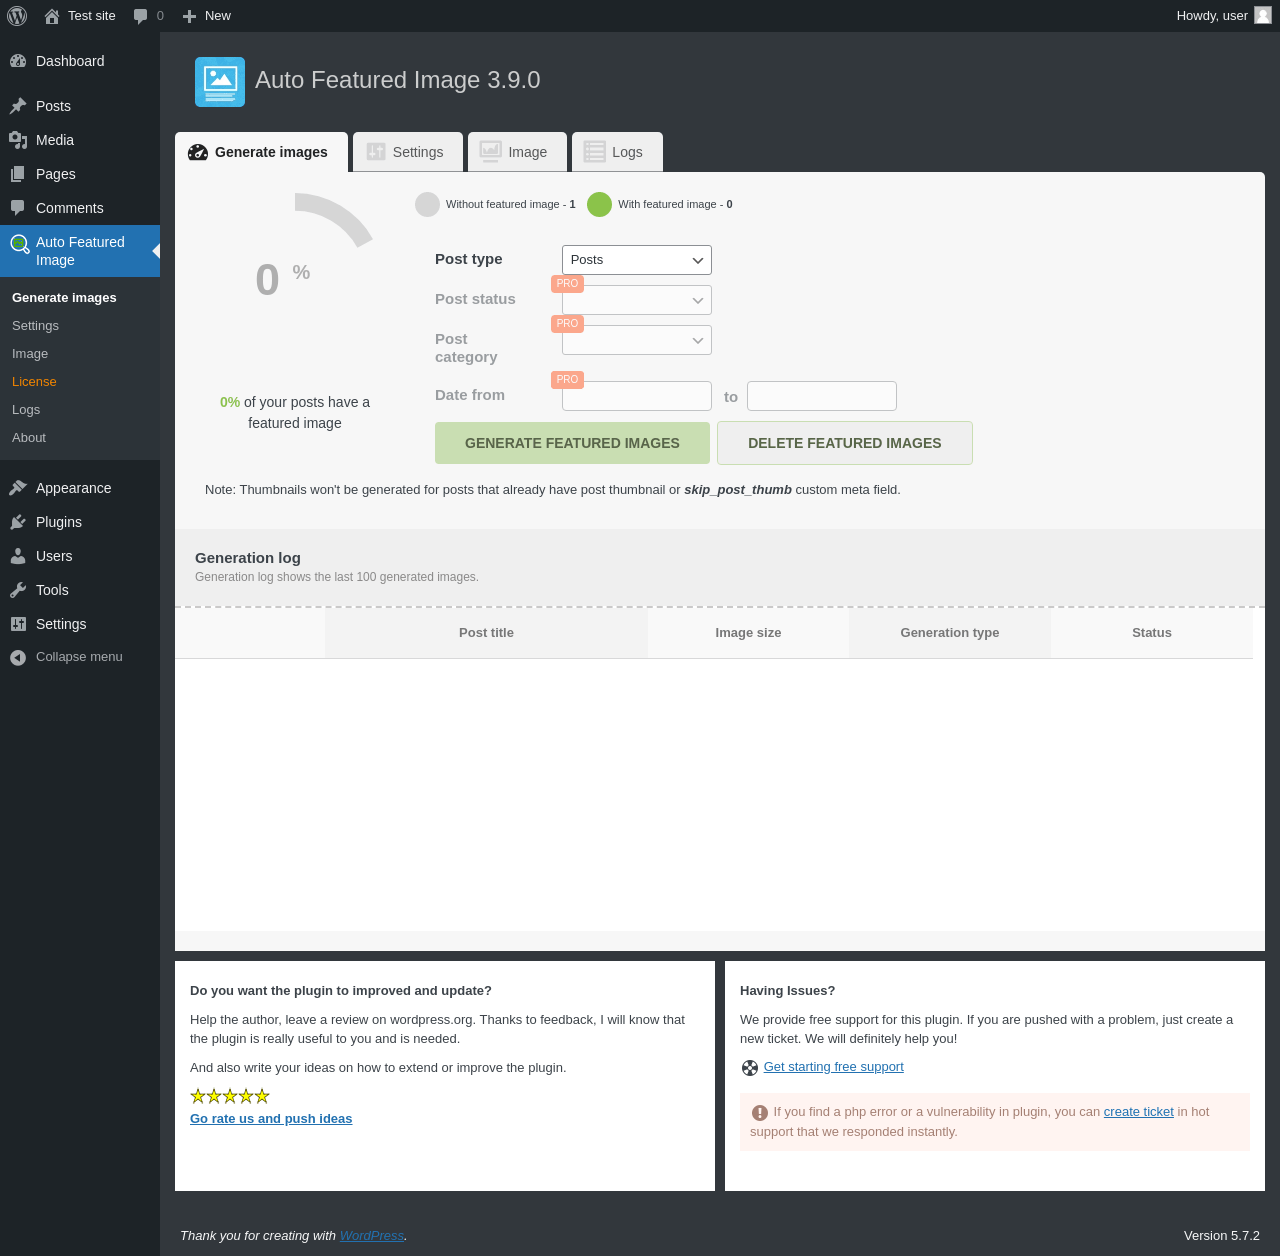
Task: Click the Plugins plug icon
Action: 18,522
